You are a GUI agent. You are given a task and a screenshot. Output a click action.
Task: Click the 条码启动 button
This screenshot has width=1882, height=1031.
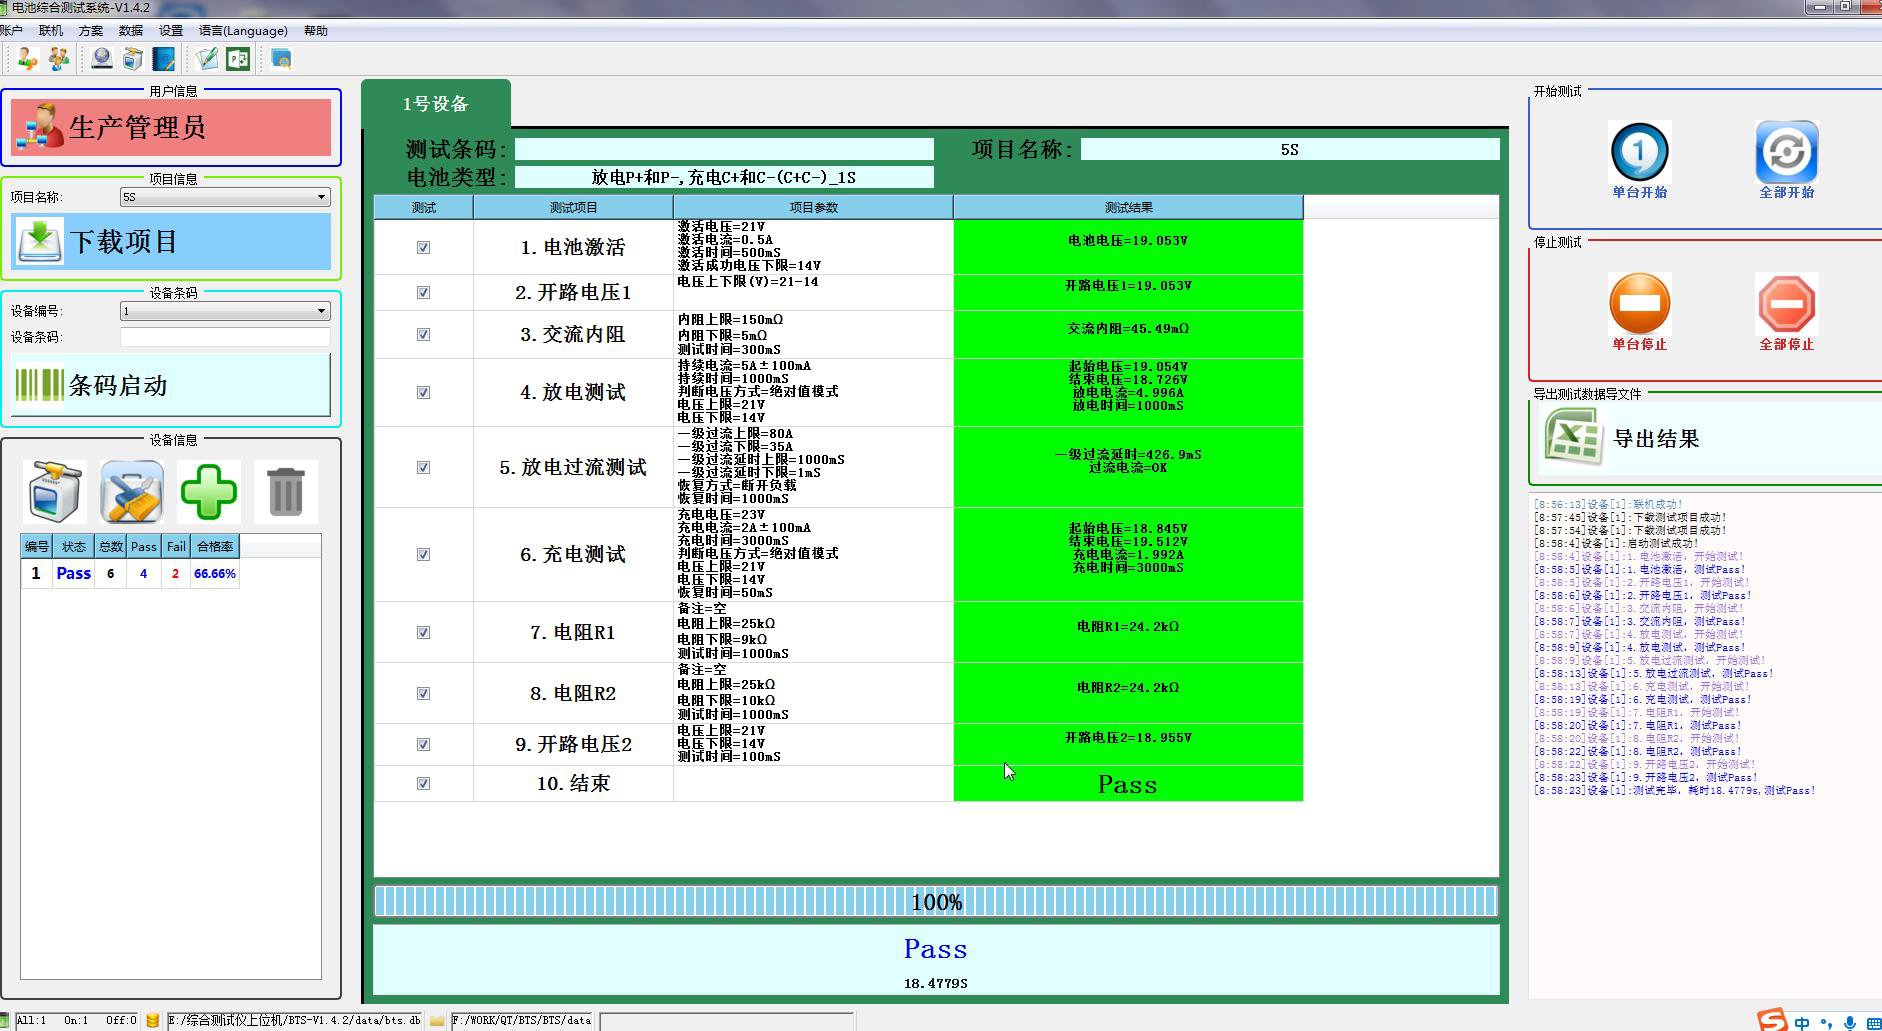[x=171, y=385]
